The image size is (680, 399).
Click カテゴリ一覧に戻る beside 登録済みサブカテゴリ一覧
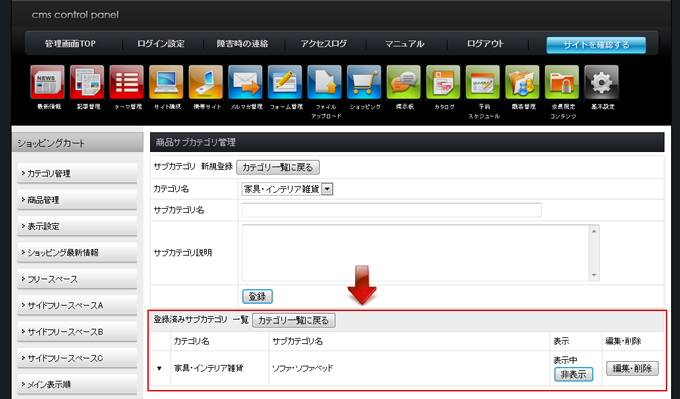pos(294,321)
